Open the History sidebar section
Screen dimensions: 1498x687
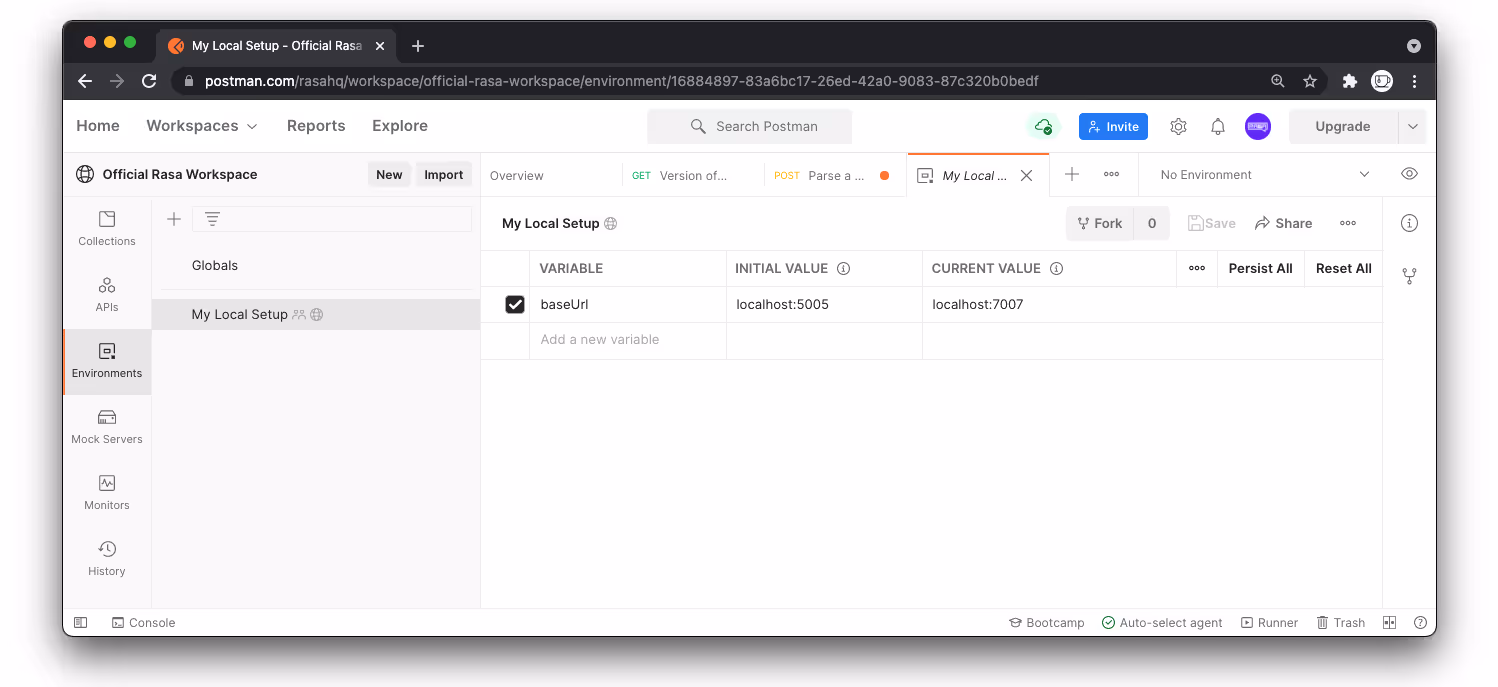(107, 559)
